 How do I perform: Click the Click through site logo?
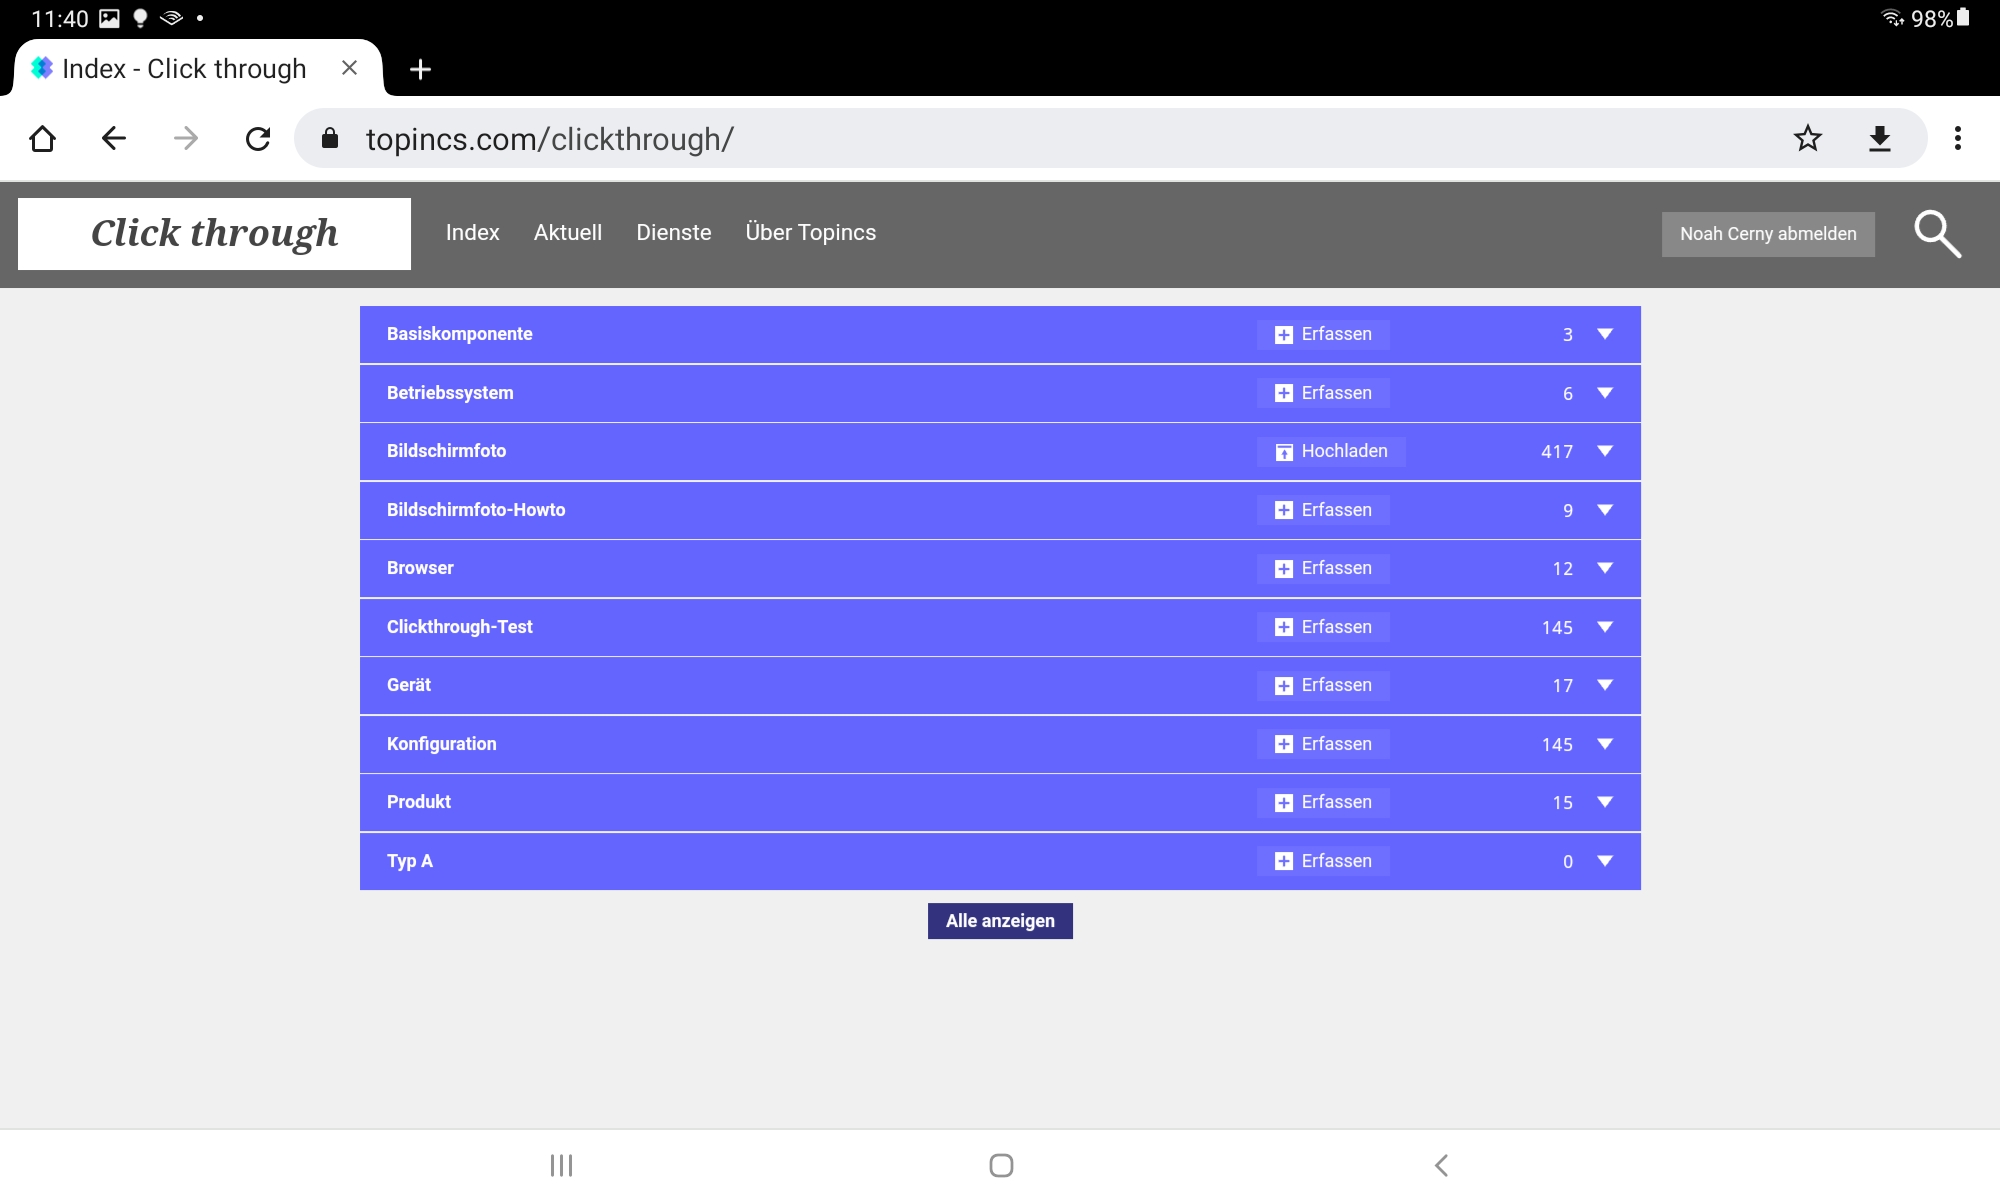214,233
